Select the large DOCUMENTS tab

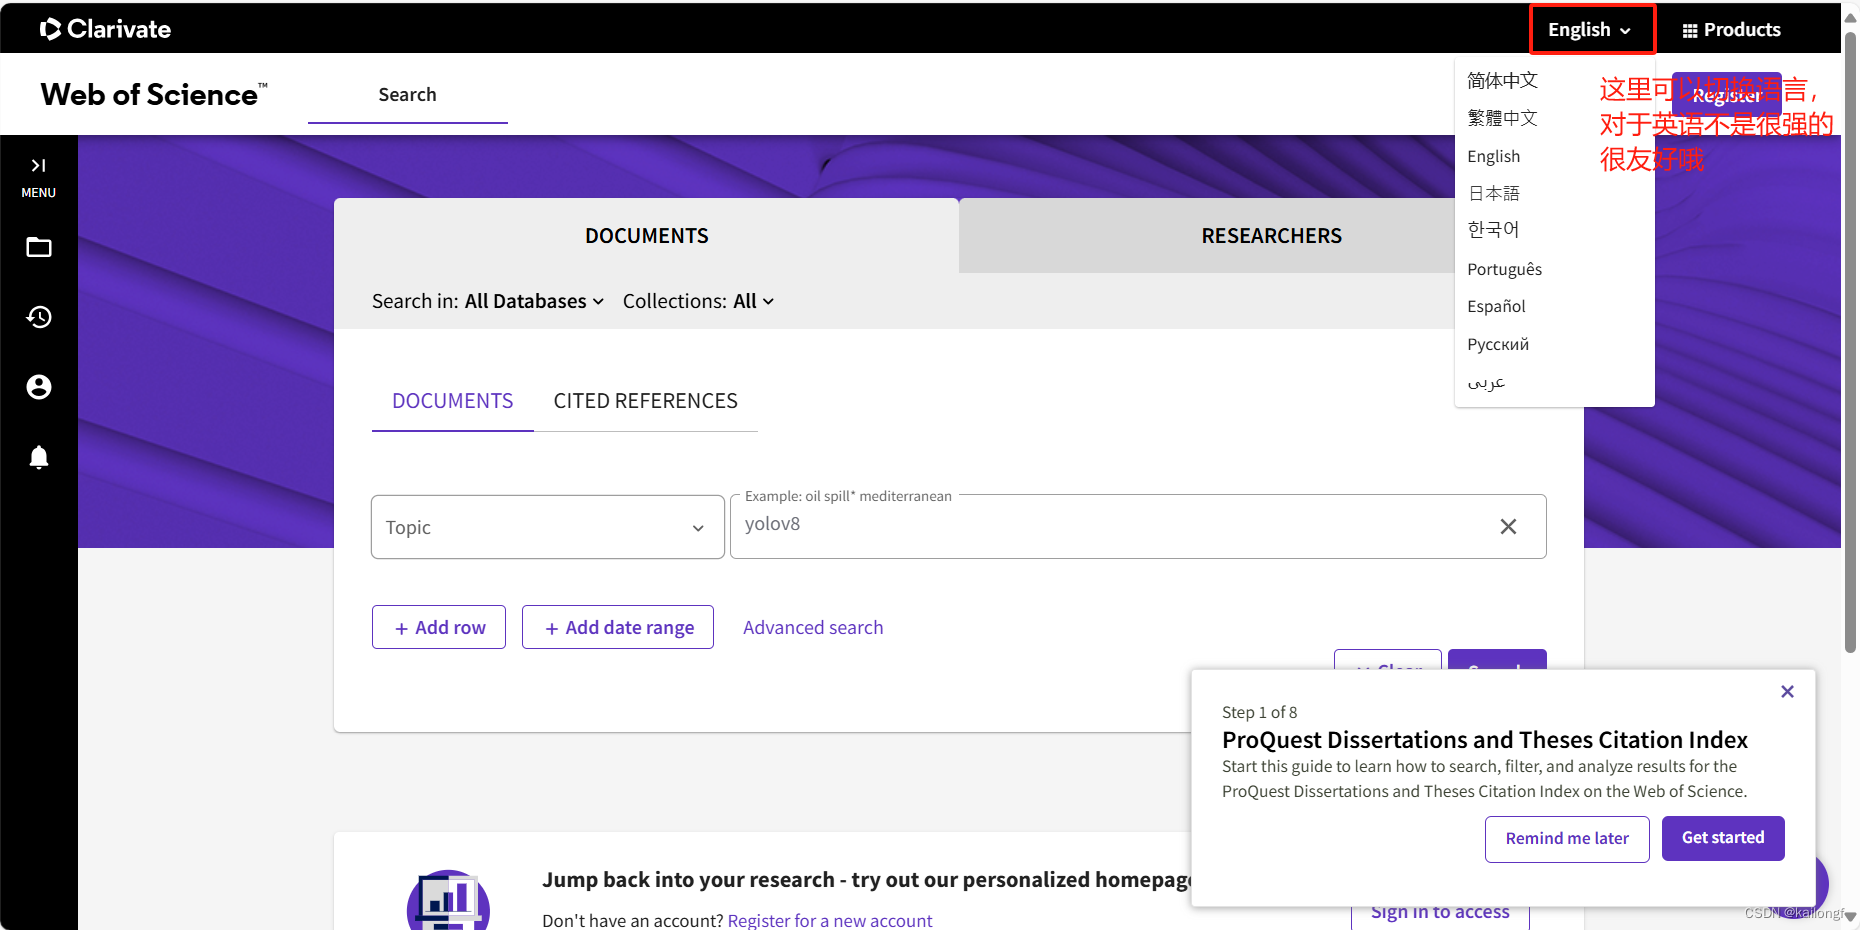[x=646, y=236]
